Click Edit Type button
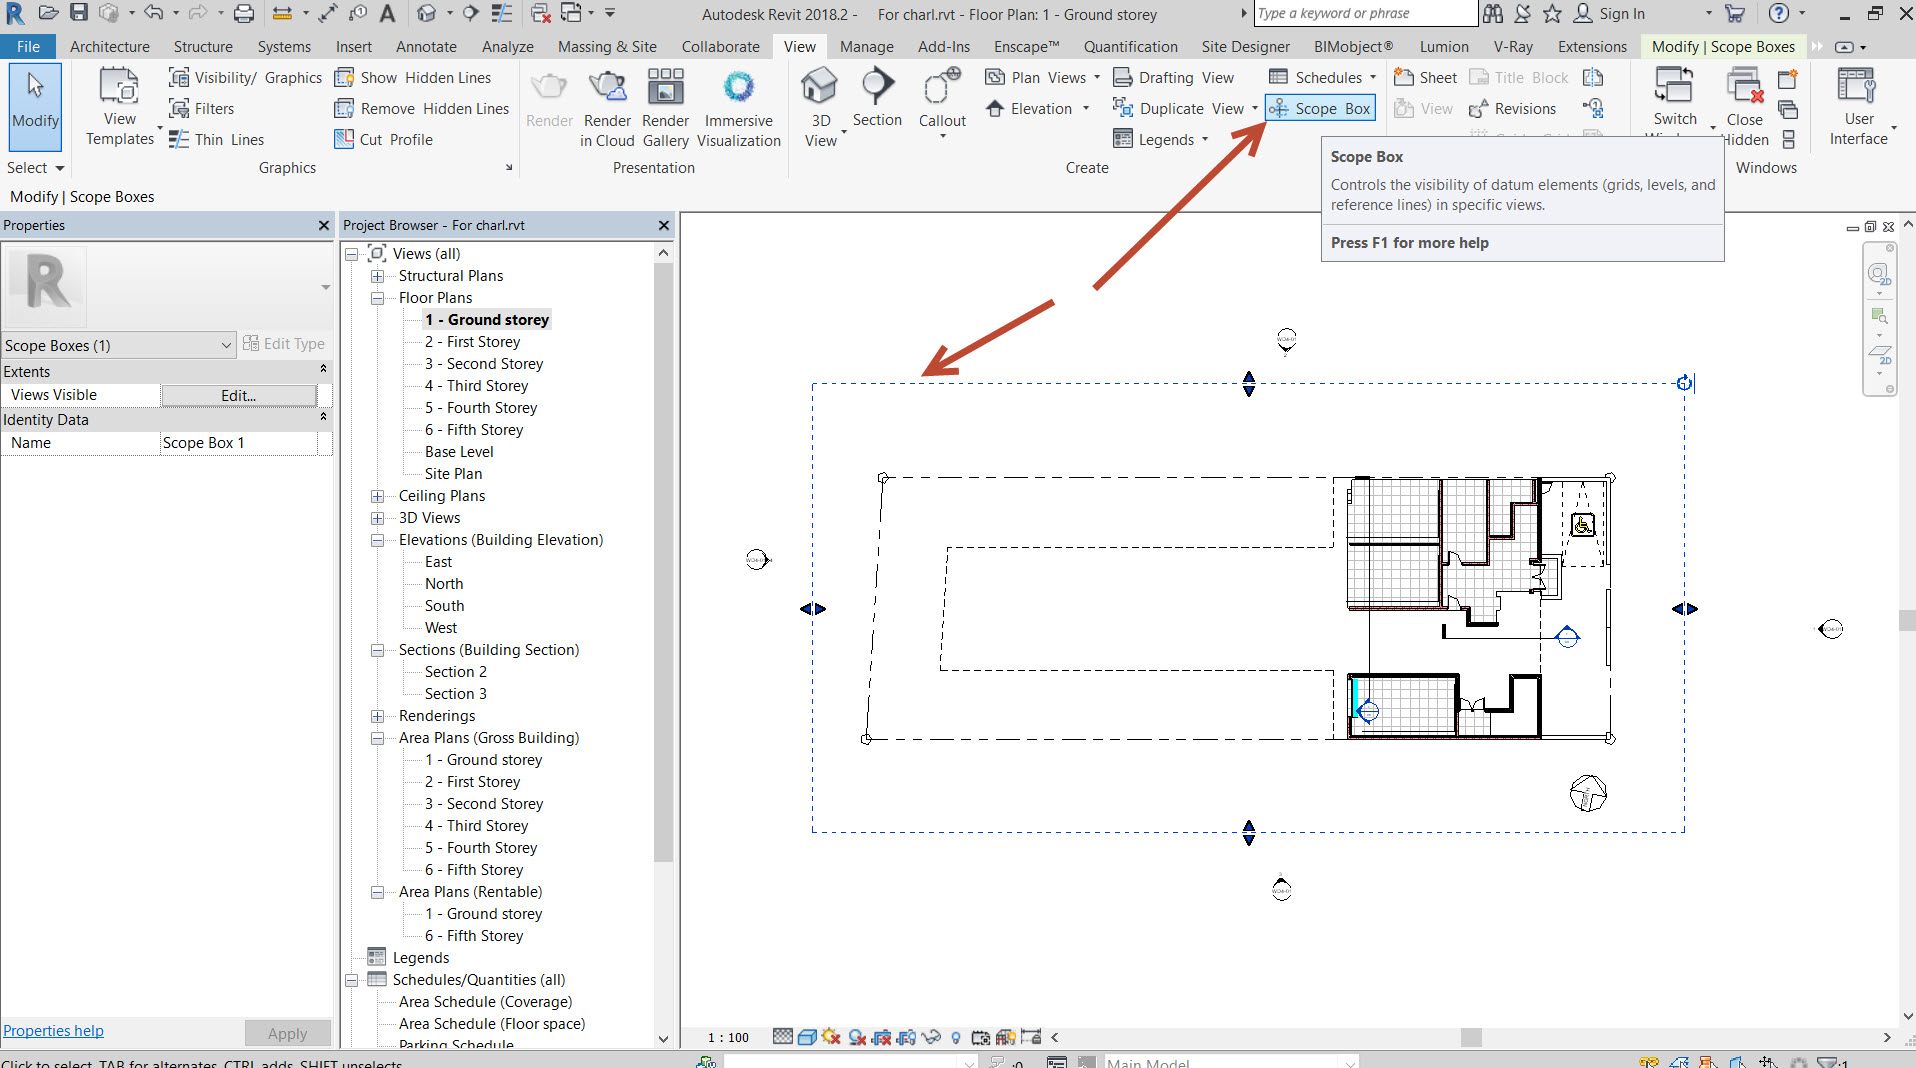Viewport: 1916px width, 1068px height. coord(284,344)
